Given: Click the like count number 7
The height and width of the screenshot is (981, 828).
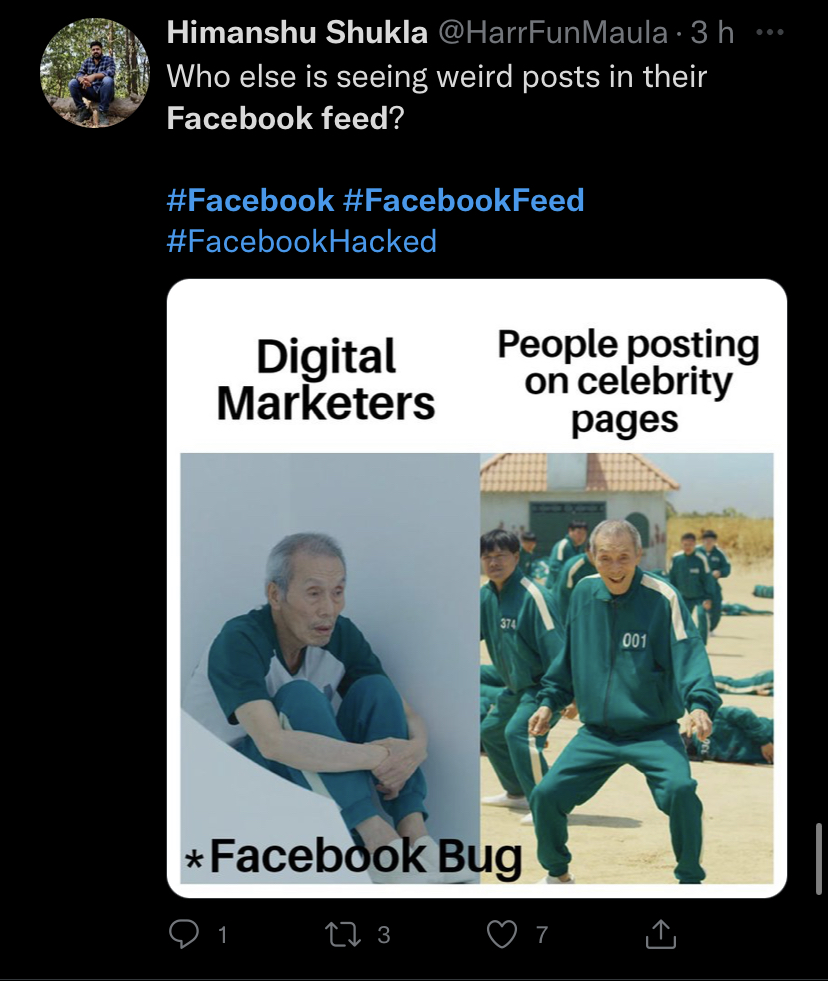Looking at the screenshot, I should coord(541,935).
